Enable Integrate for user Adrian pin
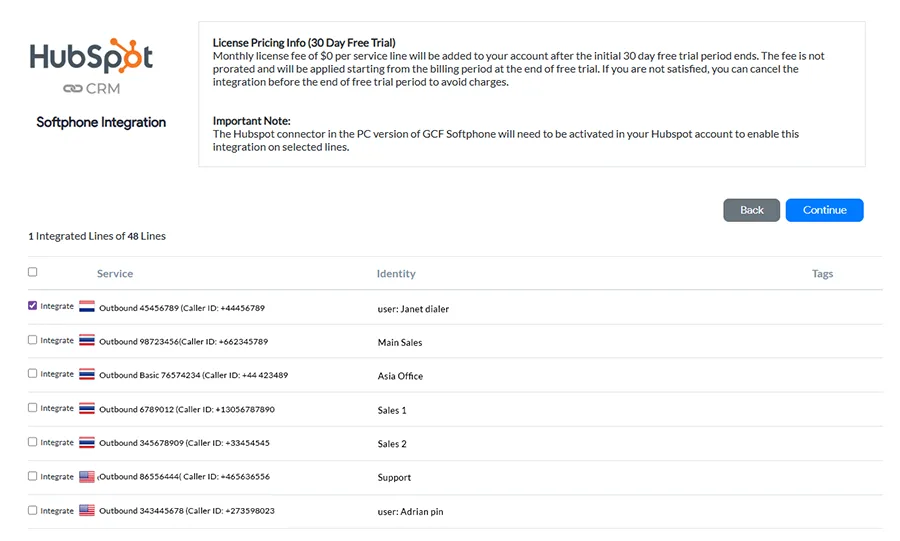The width and height of the screenshot is (900, 541). pyautogui.click(x=33, y=510)
